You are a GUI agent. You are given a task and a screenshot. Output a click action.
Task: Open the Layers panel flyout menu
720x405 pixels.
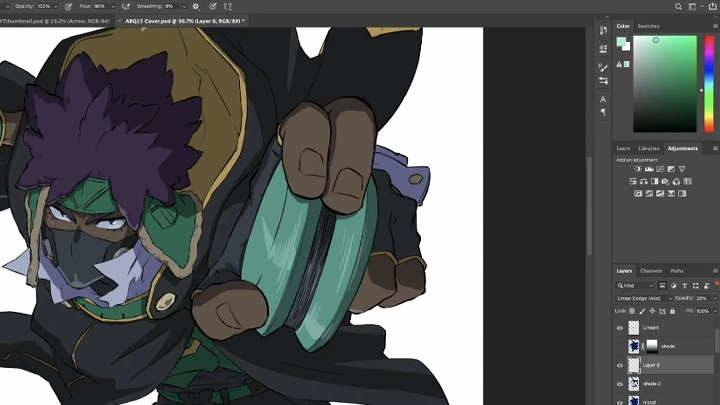[715, 271]
